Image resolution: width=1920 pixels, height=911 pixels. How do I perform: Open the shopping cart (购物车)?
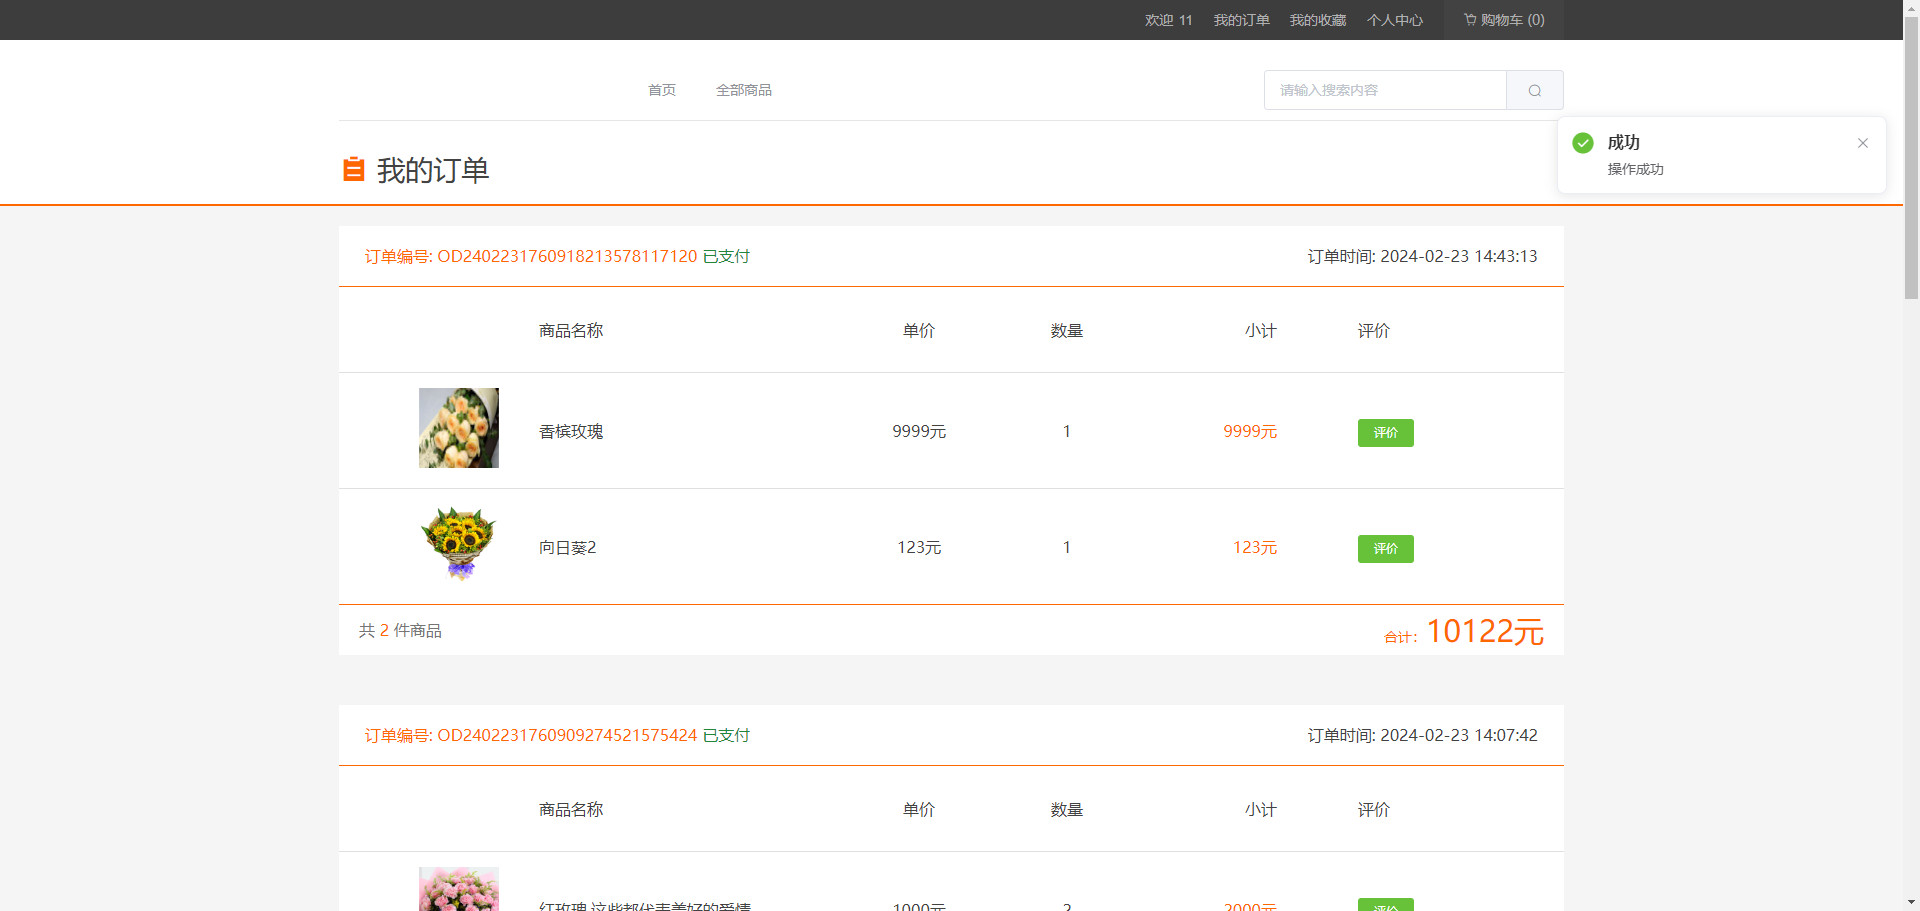click(x=1504, y=20)
